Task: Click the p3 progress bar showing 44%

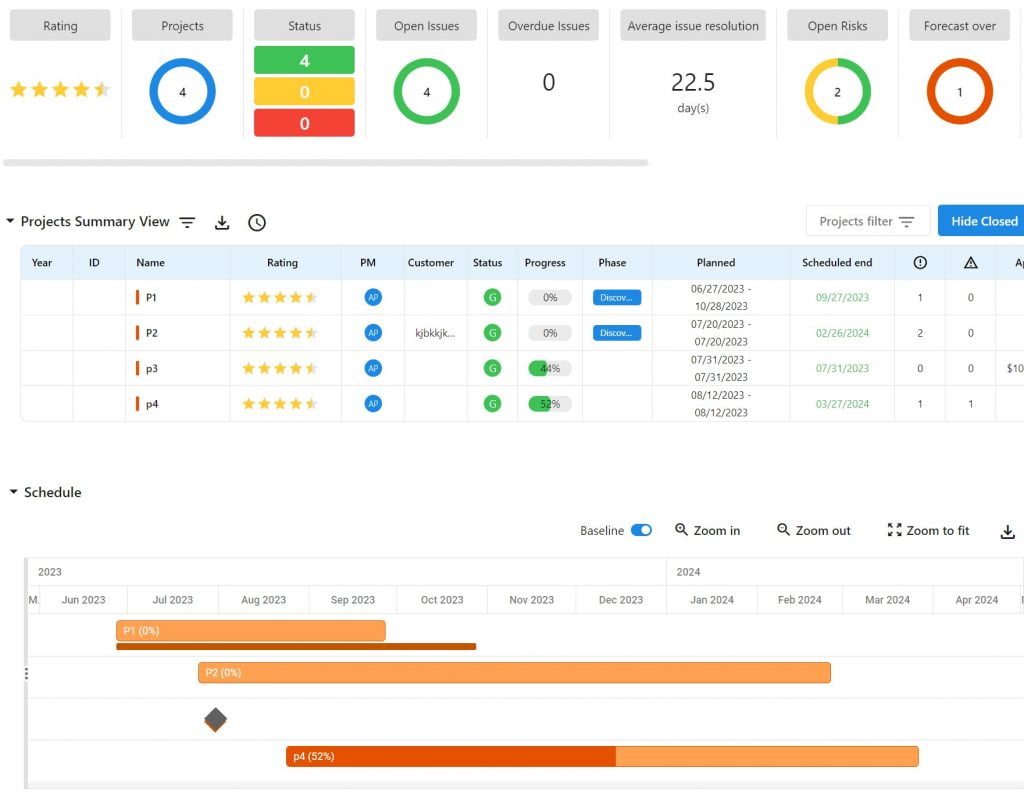Action: coord(550,368)
